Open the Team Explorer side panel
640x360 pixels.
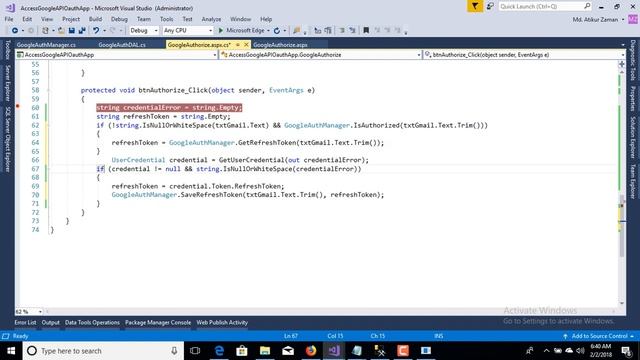tap(633, 182)
